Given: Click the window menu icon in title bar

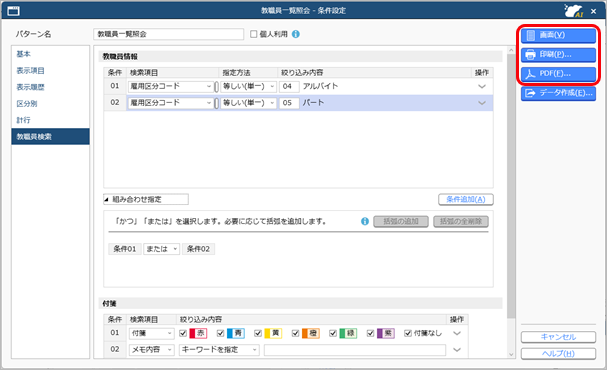Looking at the screenshot, I should point(14,11).
